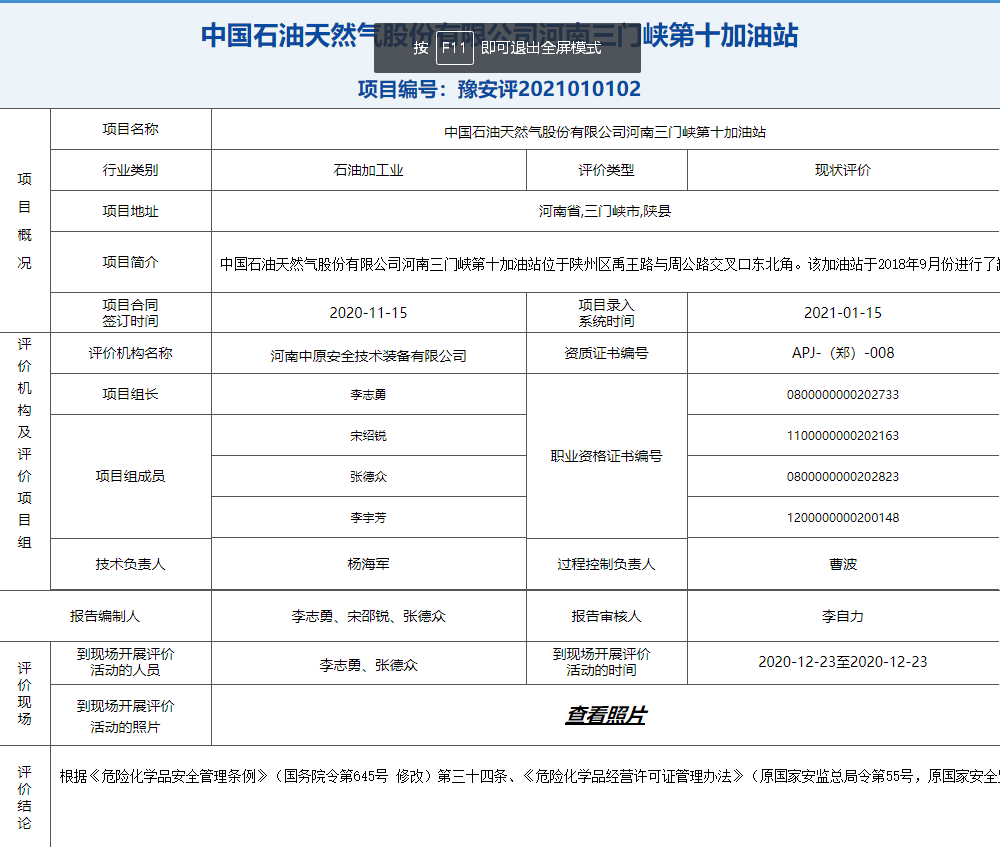Select the 现状评价 value cell
The height and width of the screenshot is (847, 1000).
[x=843, y=170]
